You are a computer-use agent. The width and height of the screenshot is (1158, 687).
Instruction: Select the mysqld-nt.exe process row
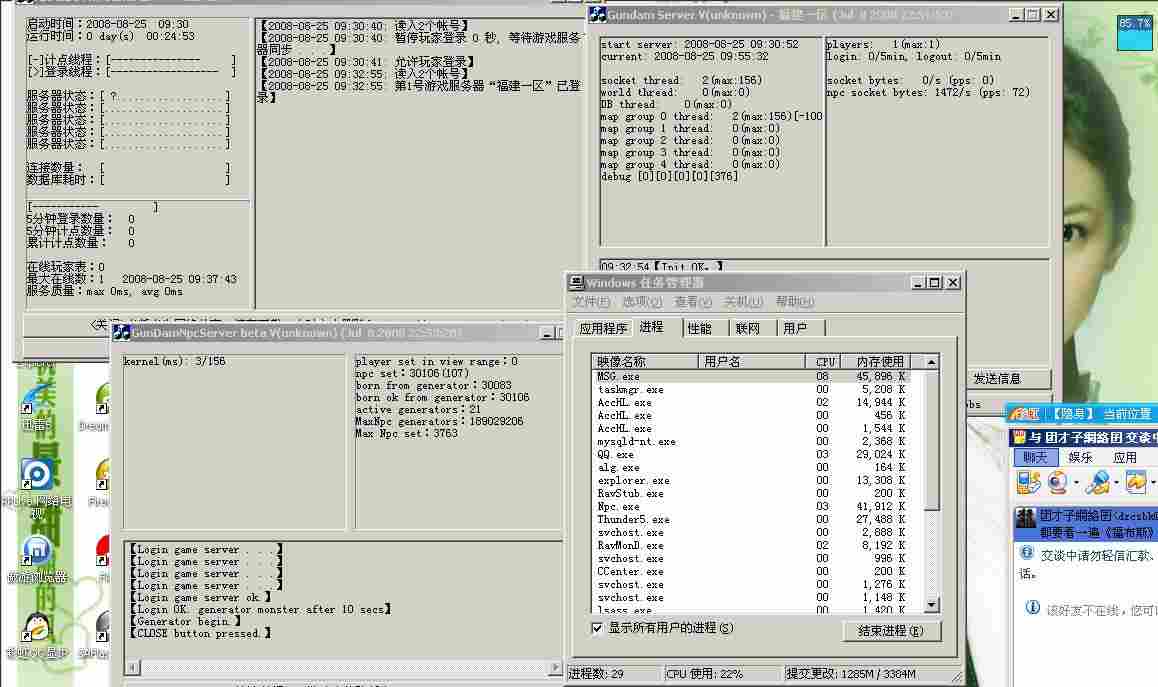point(636,441)
